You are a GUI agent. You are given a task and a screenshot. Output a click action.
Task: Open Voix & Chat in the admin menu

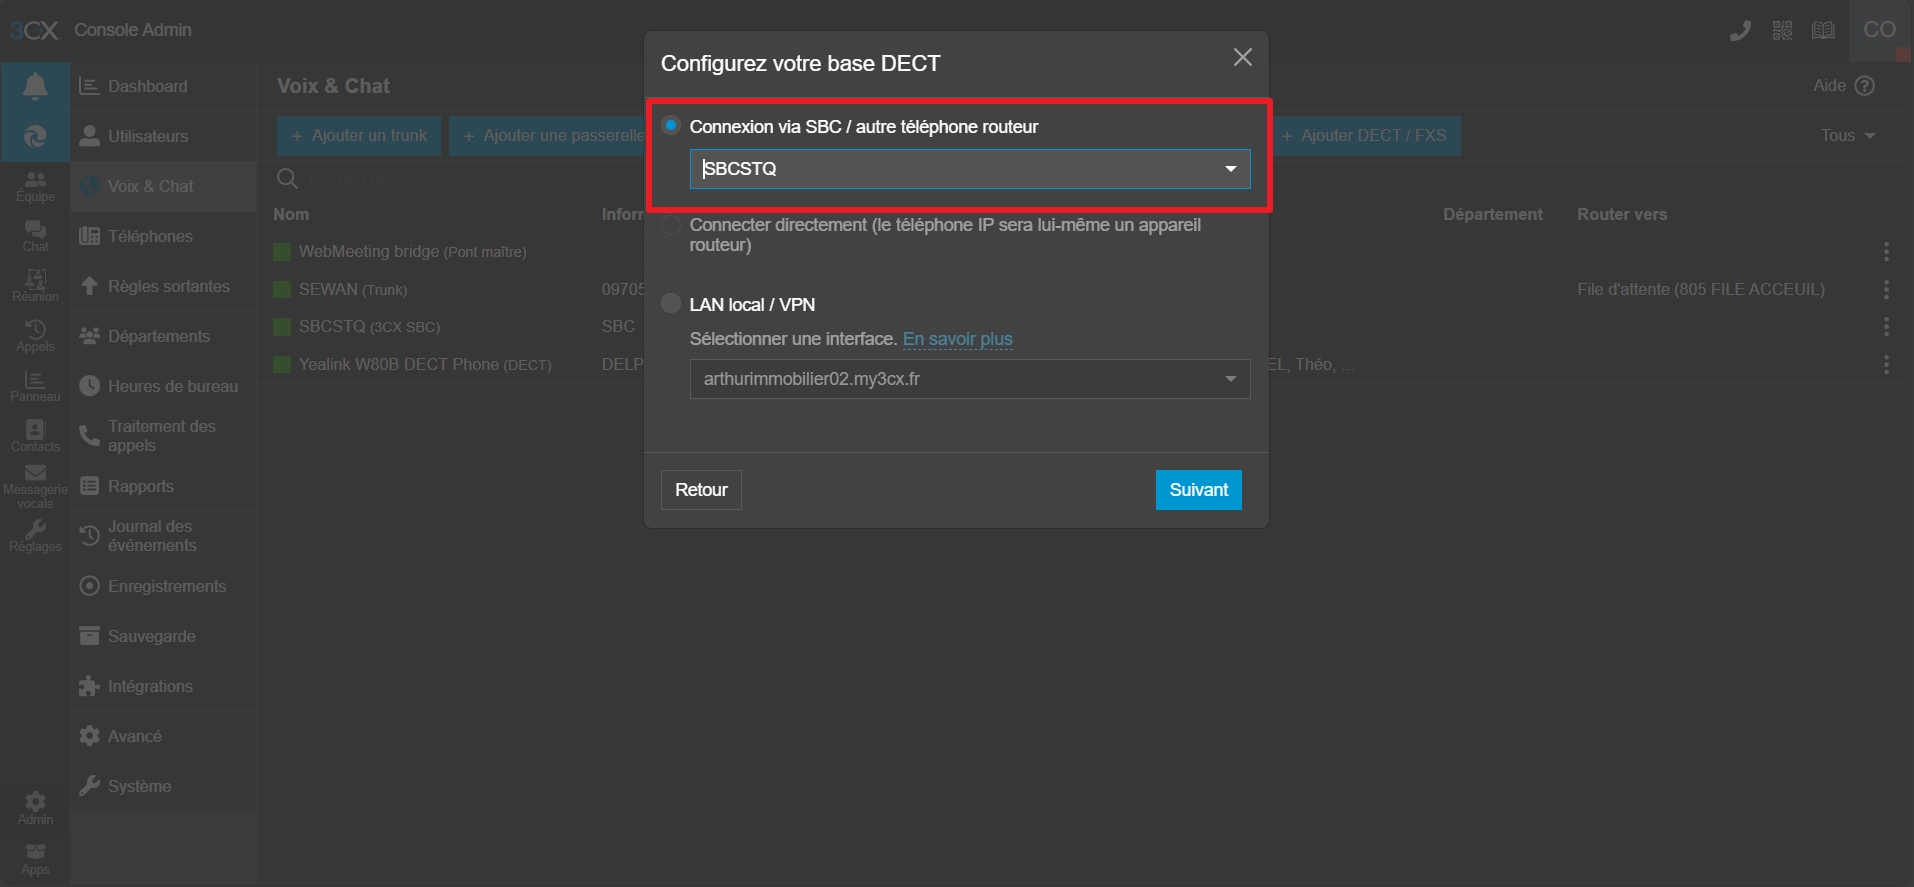click(x=164, y=186)
